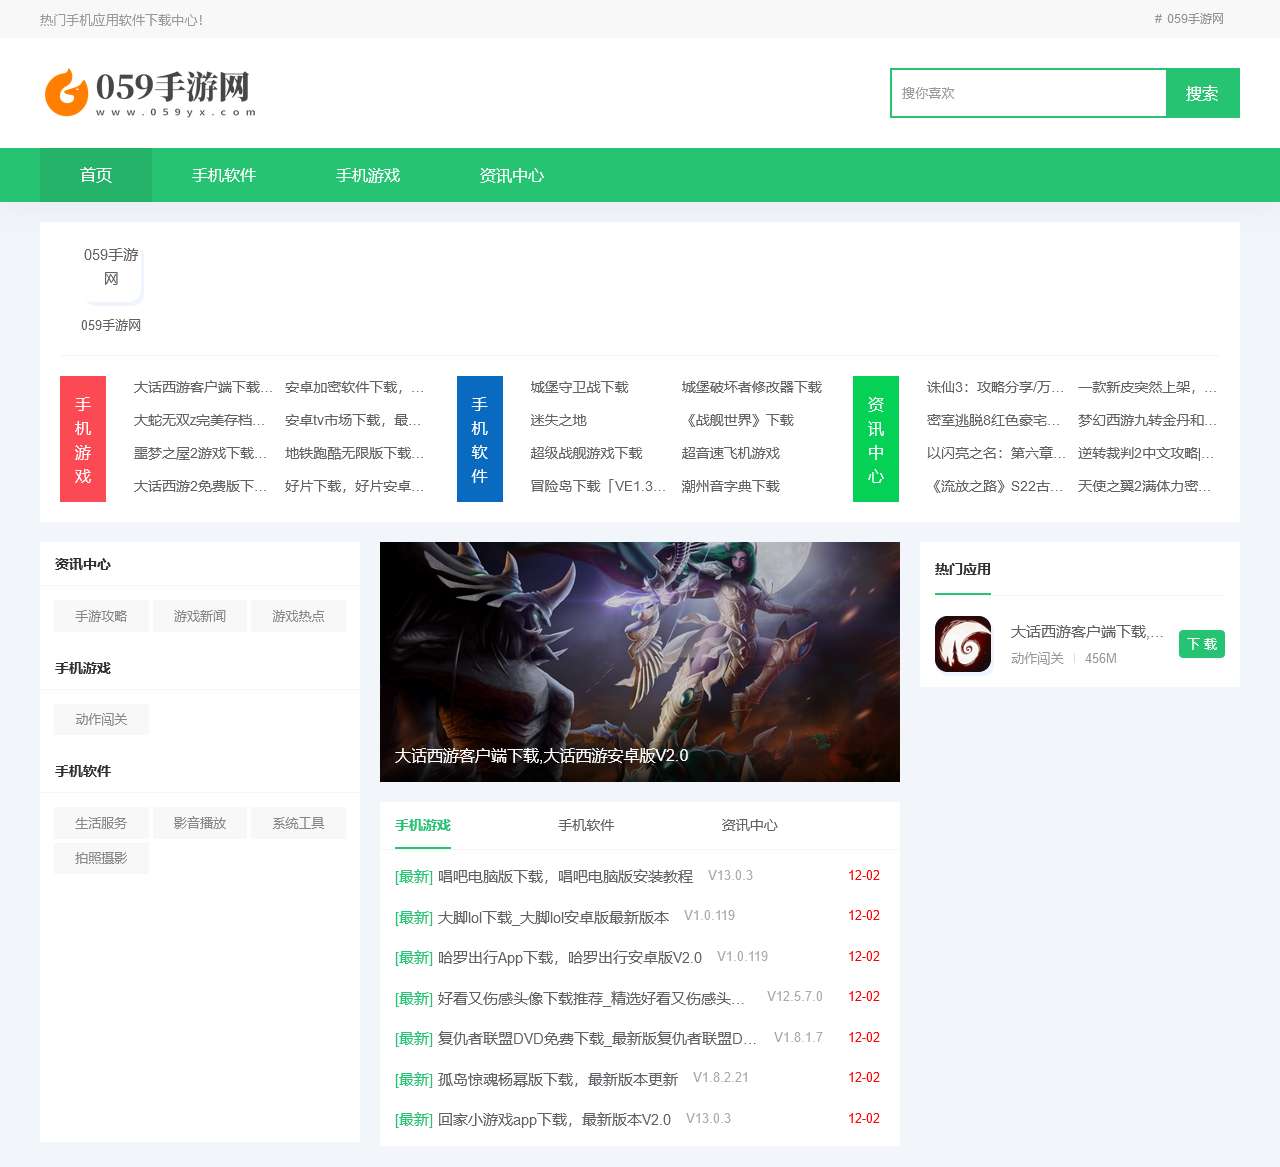This screenshot has width=1280, height=1167.
Task: Open the 城堡守卫战下载 link
Action: click(x=578, y=387)
